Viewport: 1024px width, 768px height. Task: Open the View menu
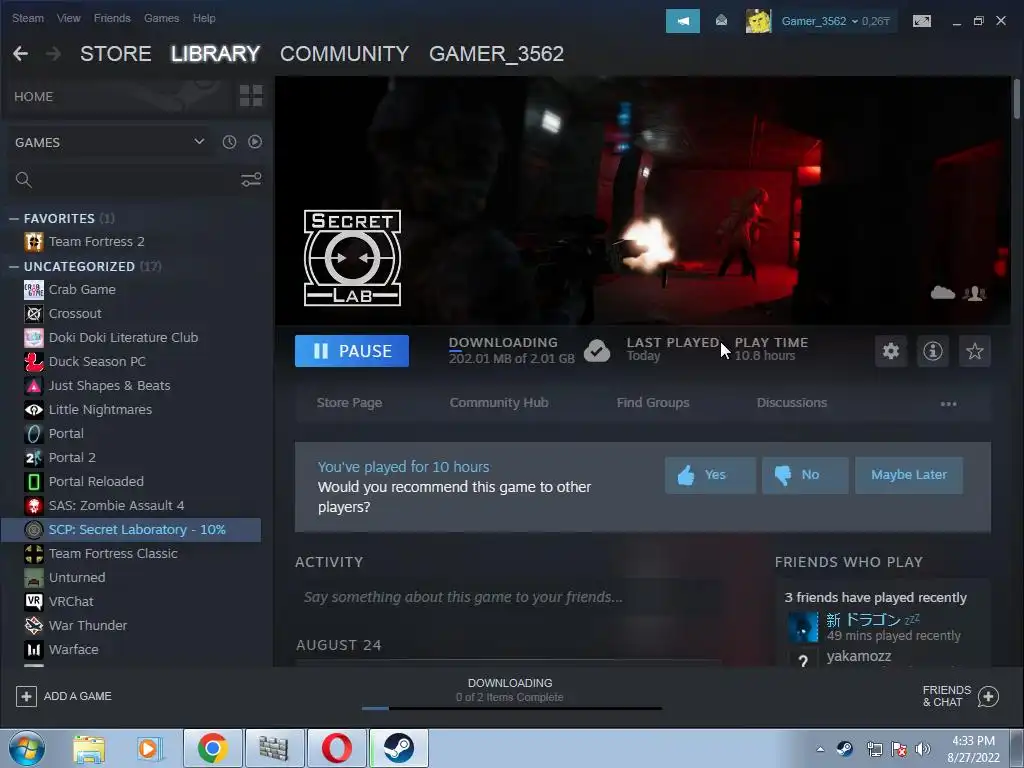[x=69, y=18]
